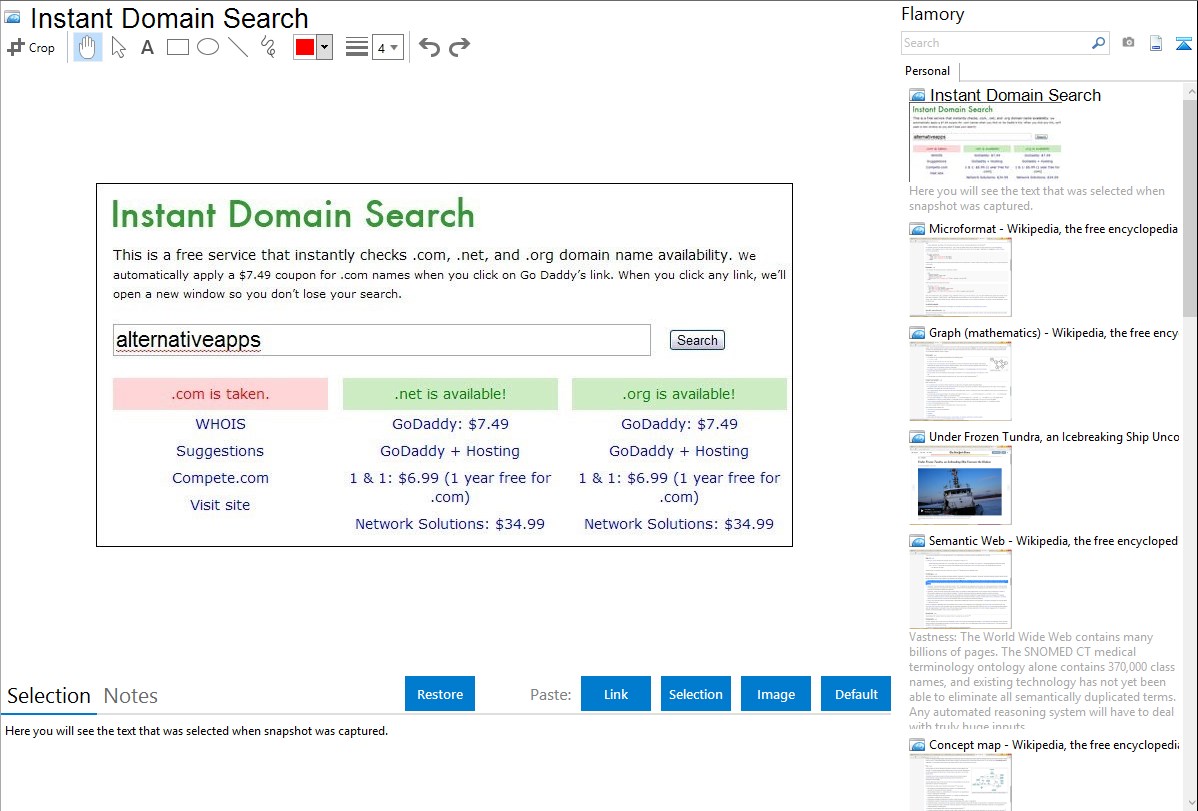Select the Crop tool

(31, 47)
